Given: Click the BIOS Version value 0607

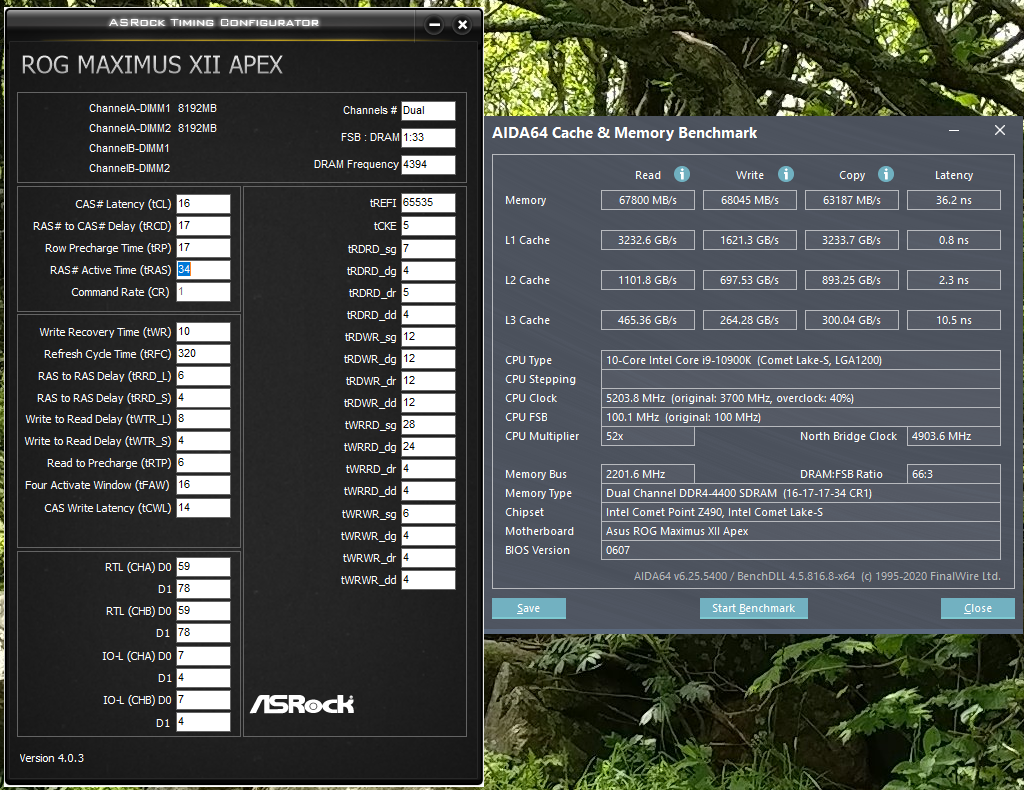Looking at the screenshot, I should [801, 550].
